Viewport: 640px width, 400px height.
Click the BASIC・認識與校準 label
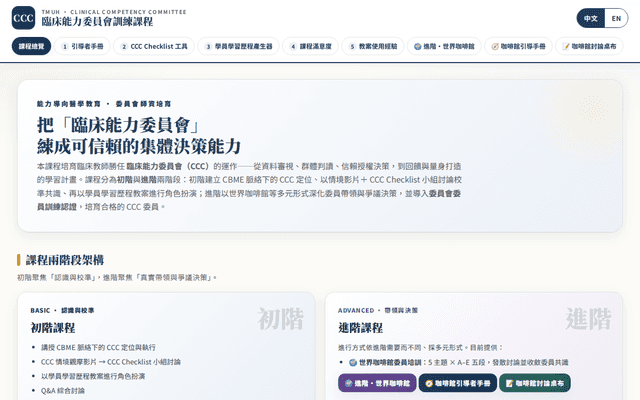coord(62,310)
